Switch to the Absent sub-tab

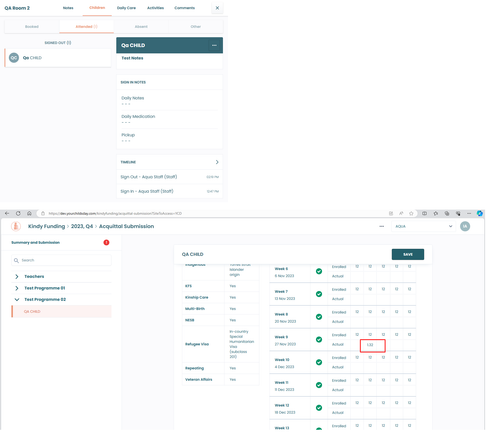pyautogui.click(x=141, y=27)
